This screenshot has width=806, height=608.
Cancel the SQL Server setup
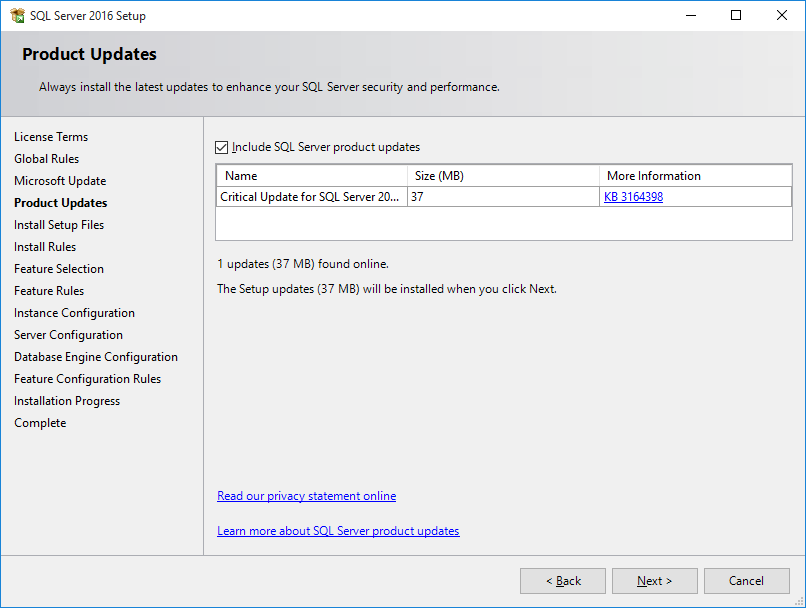click(x=746, y=580)
